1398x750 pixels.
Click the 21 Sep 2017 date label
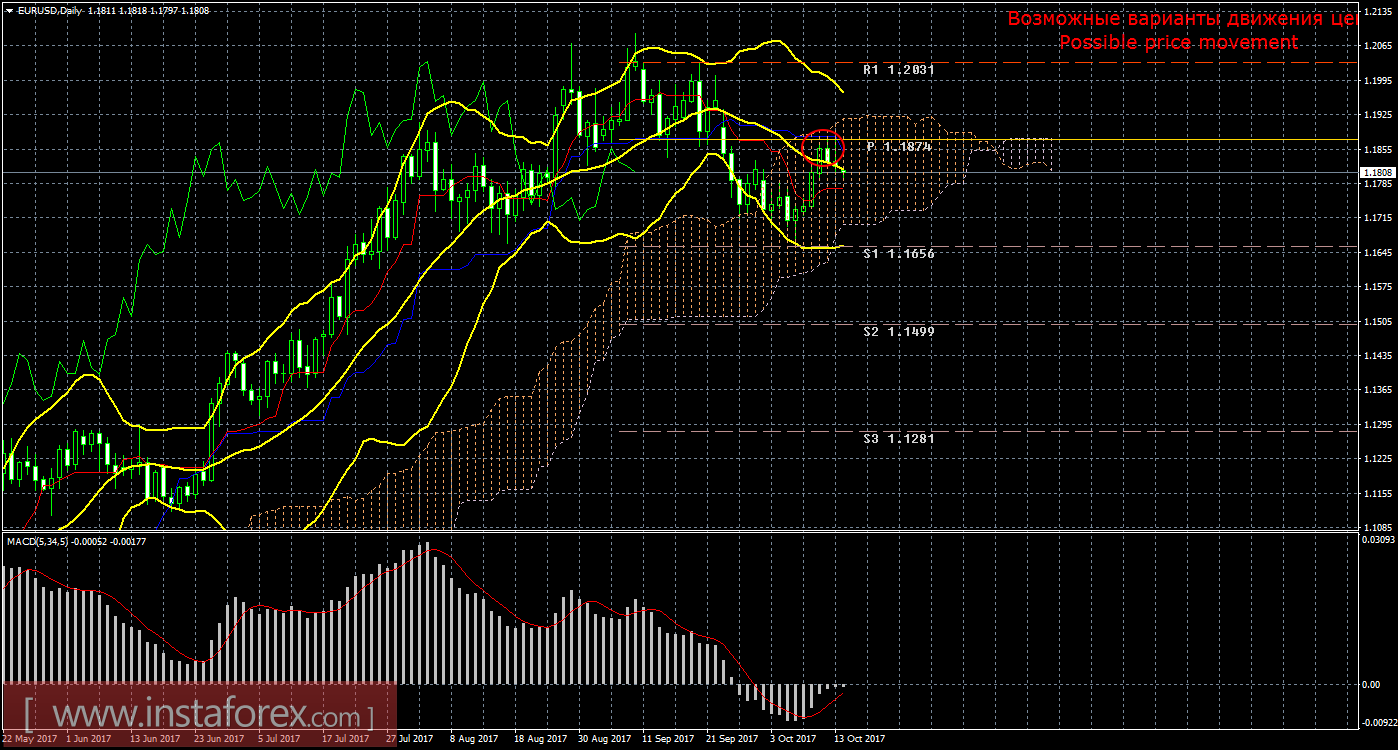733,739
